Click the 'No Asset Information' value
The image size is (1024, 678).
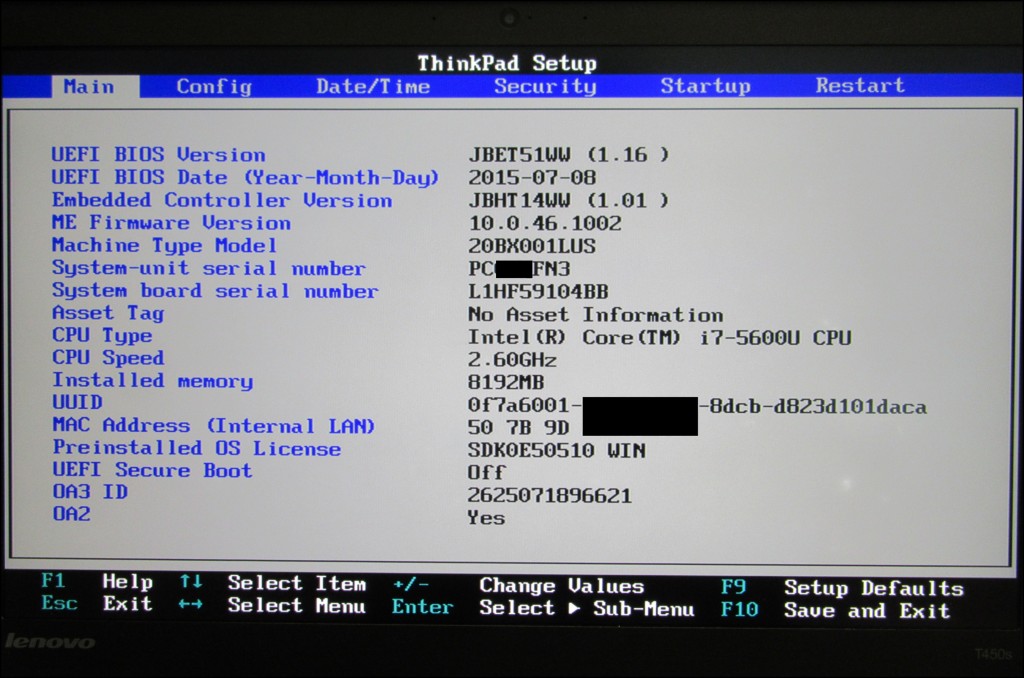click(x=596, y=315)
